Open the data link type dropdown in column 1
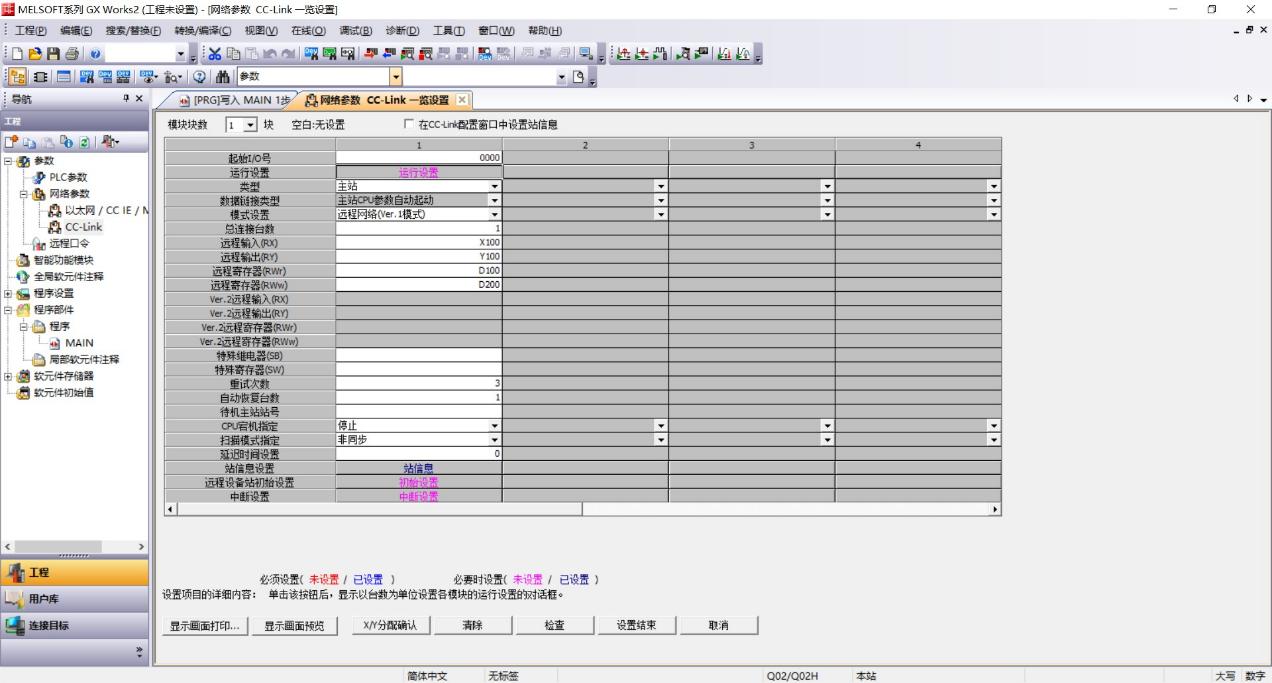 (494, 199)
